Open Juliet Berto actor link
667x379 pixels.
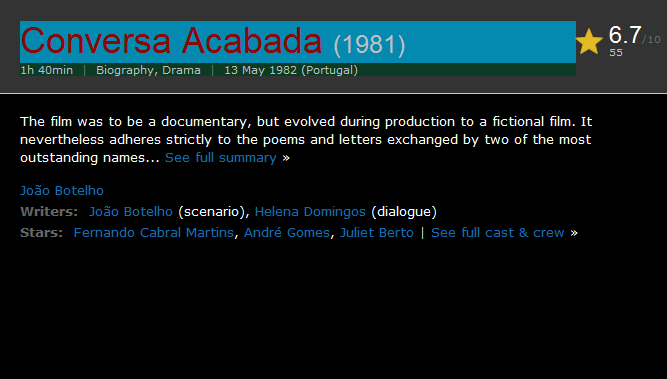point(376,233)
